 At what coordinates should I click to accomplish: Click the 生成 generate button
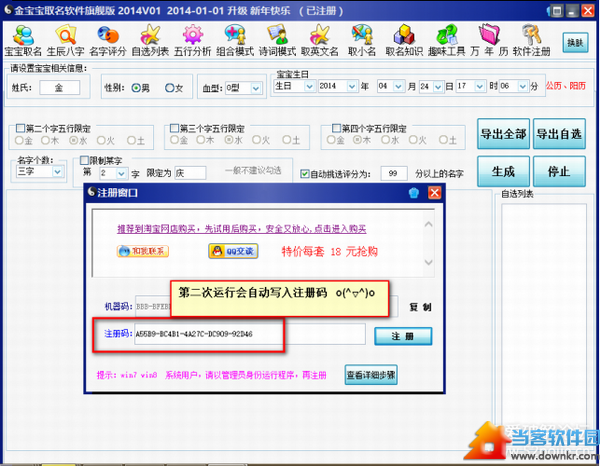tap(503, 171)
